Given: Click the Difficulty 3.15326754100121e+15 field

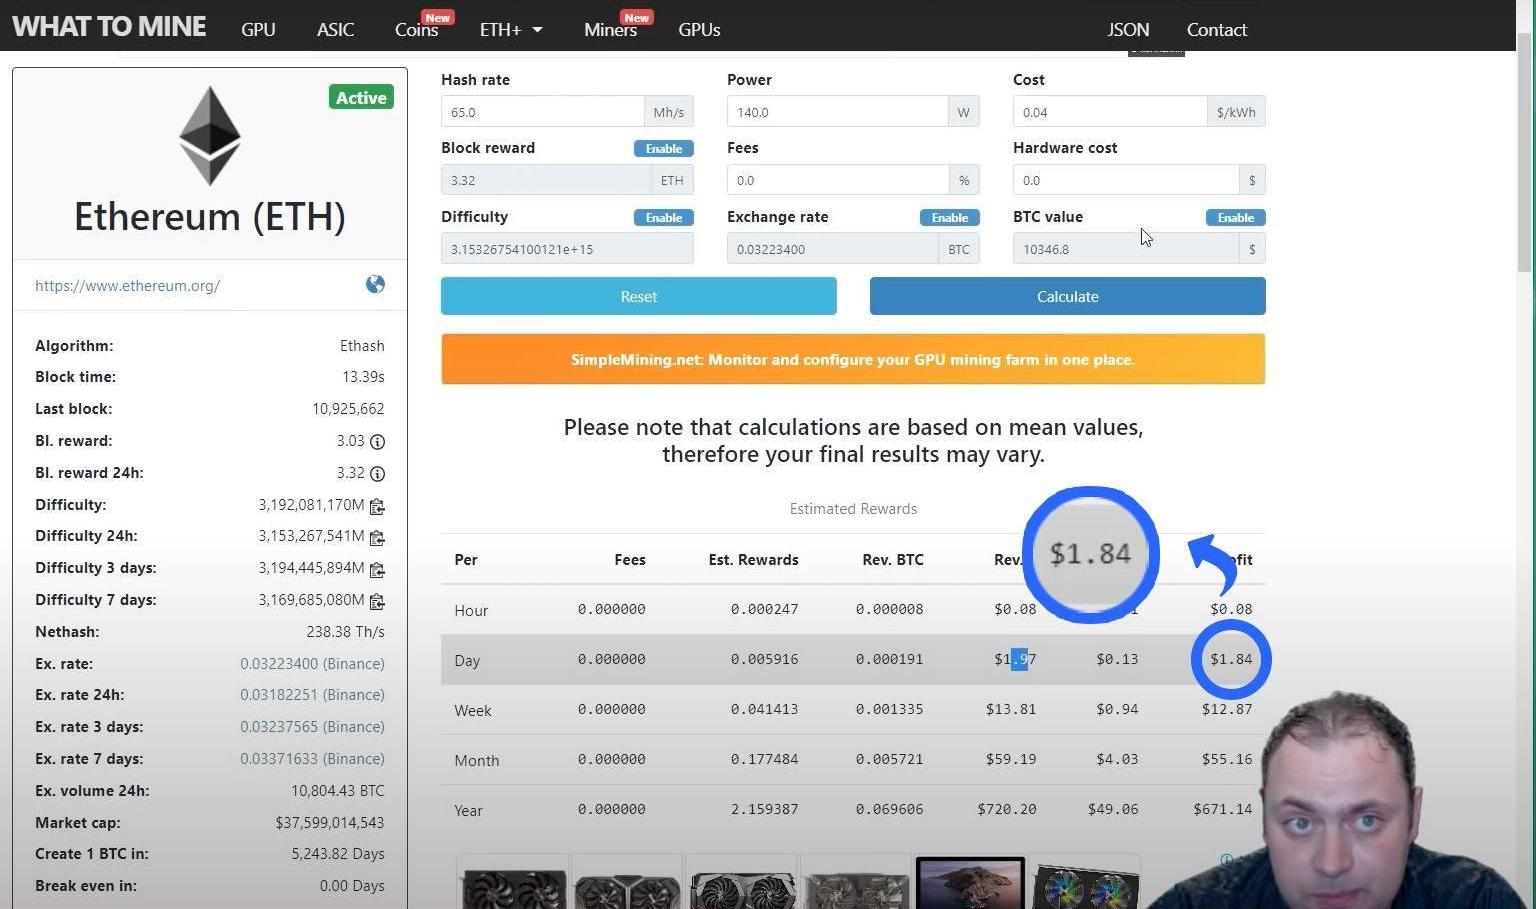Looking at the screenshot, I should (567, 249).
